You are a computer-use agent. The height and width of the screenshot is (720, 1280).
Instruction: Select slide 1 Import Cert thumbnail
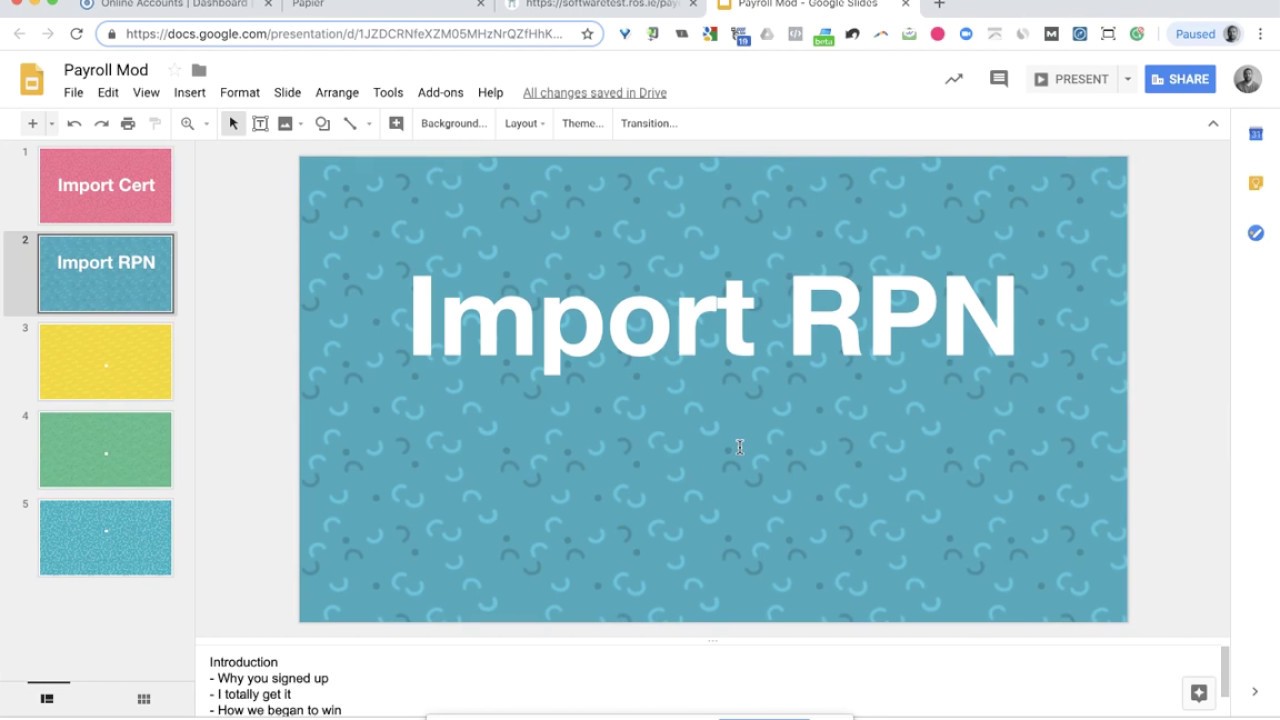click(x=106, y=185)
